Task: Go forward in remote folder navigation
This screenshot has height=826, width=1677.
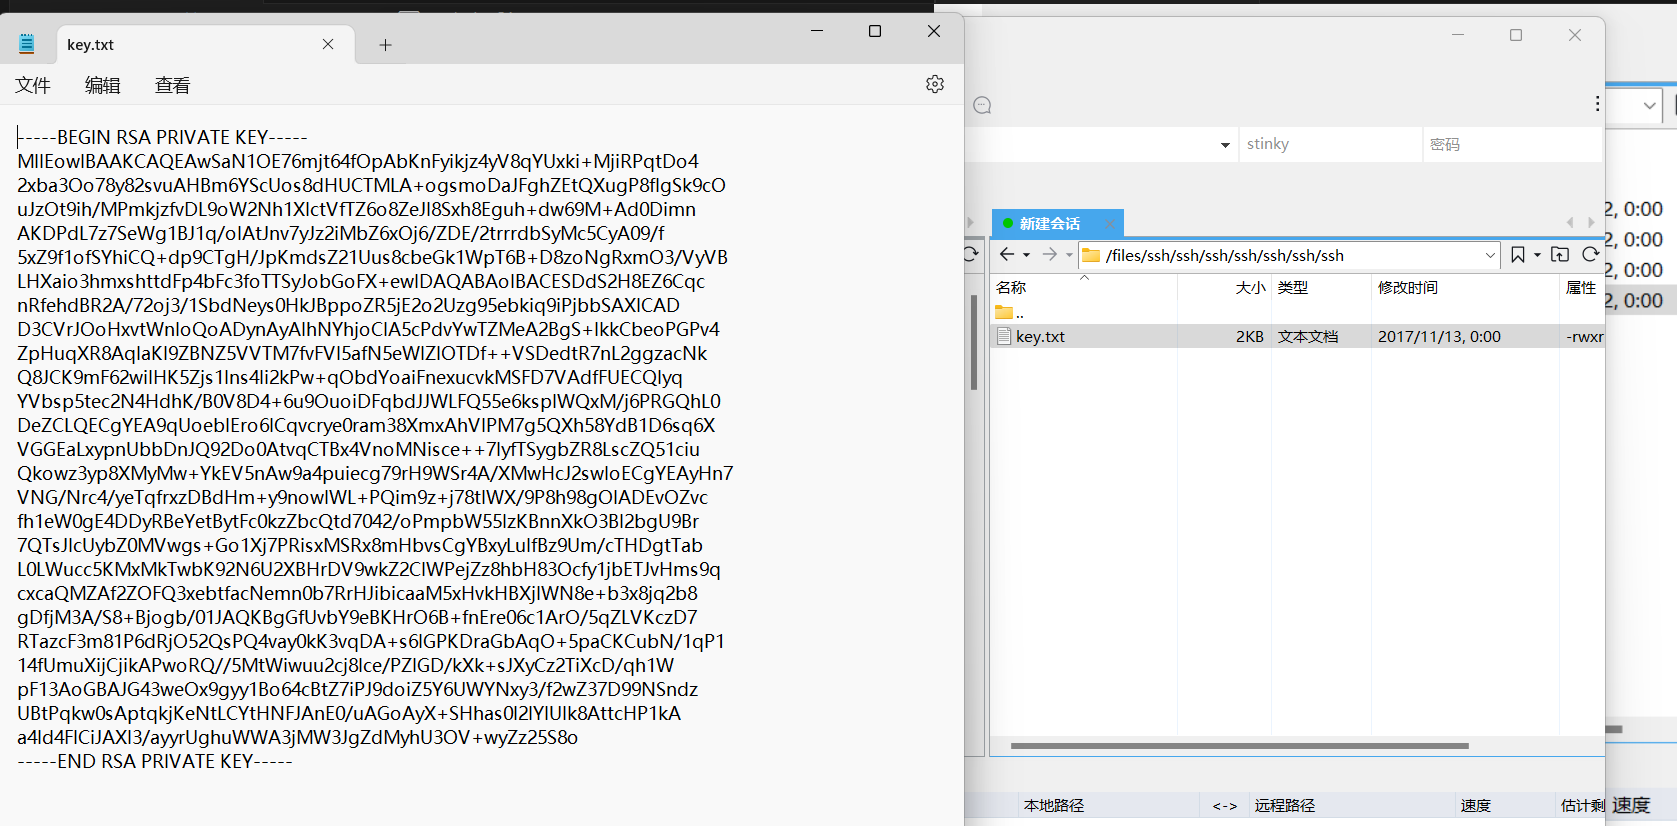Action: click(1049, 255)
